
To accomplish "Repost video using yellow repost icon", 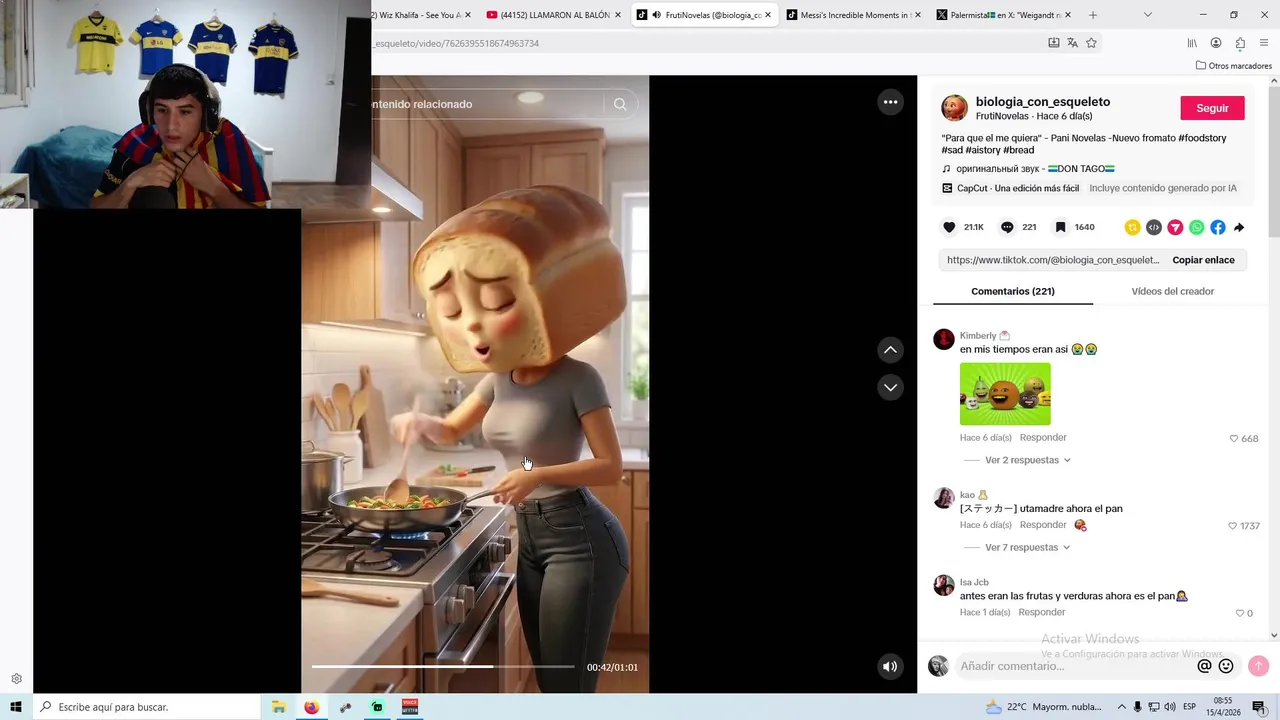I will 1132,227.
